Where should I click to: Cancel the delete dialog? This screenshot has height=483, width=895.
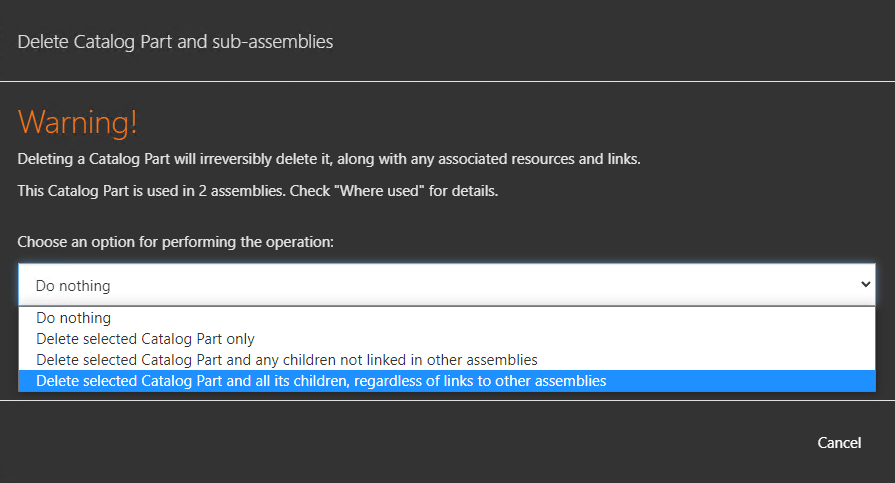point(839,443)
